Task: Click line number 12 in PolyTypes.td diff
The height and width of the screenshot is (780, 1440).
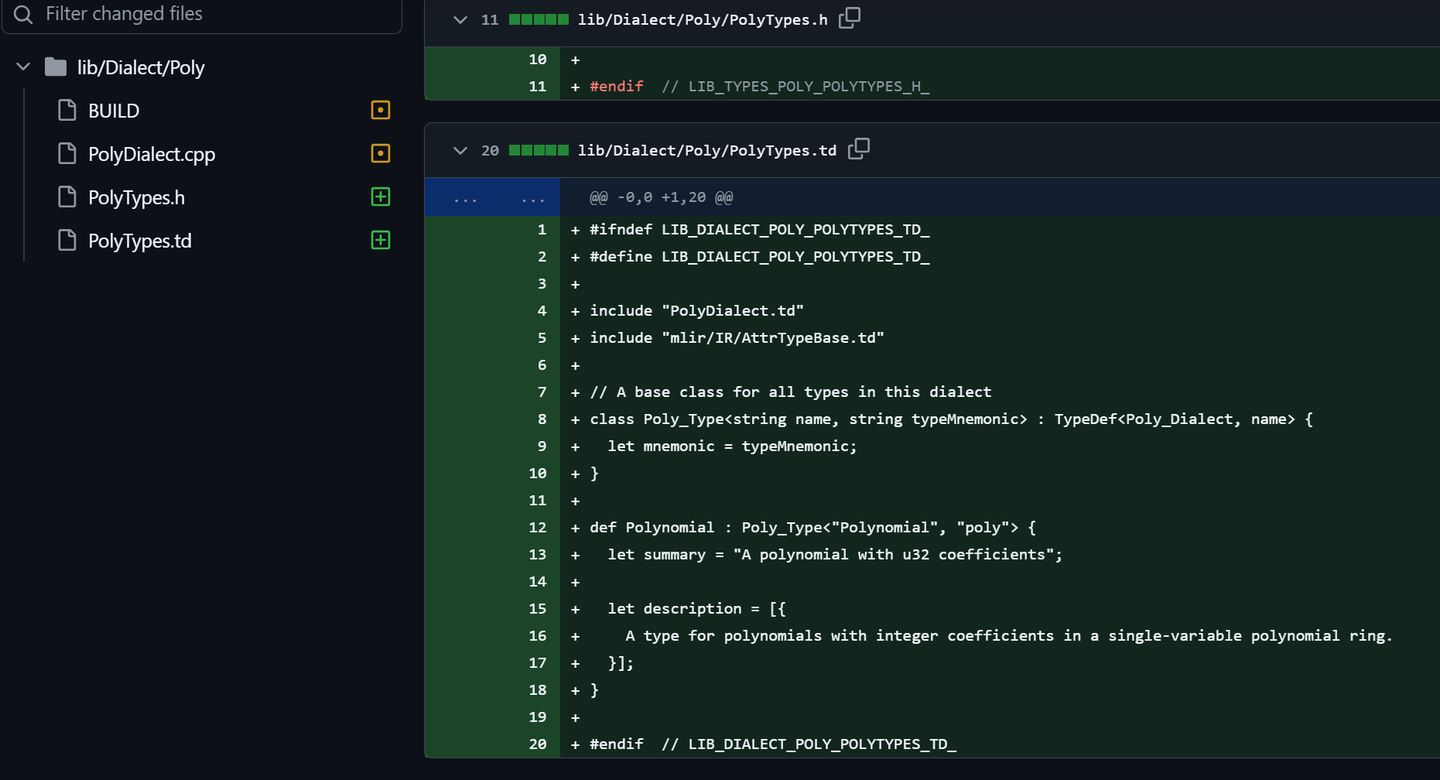Action: (537, 527)
